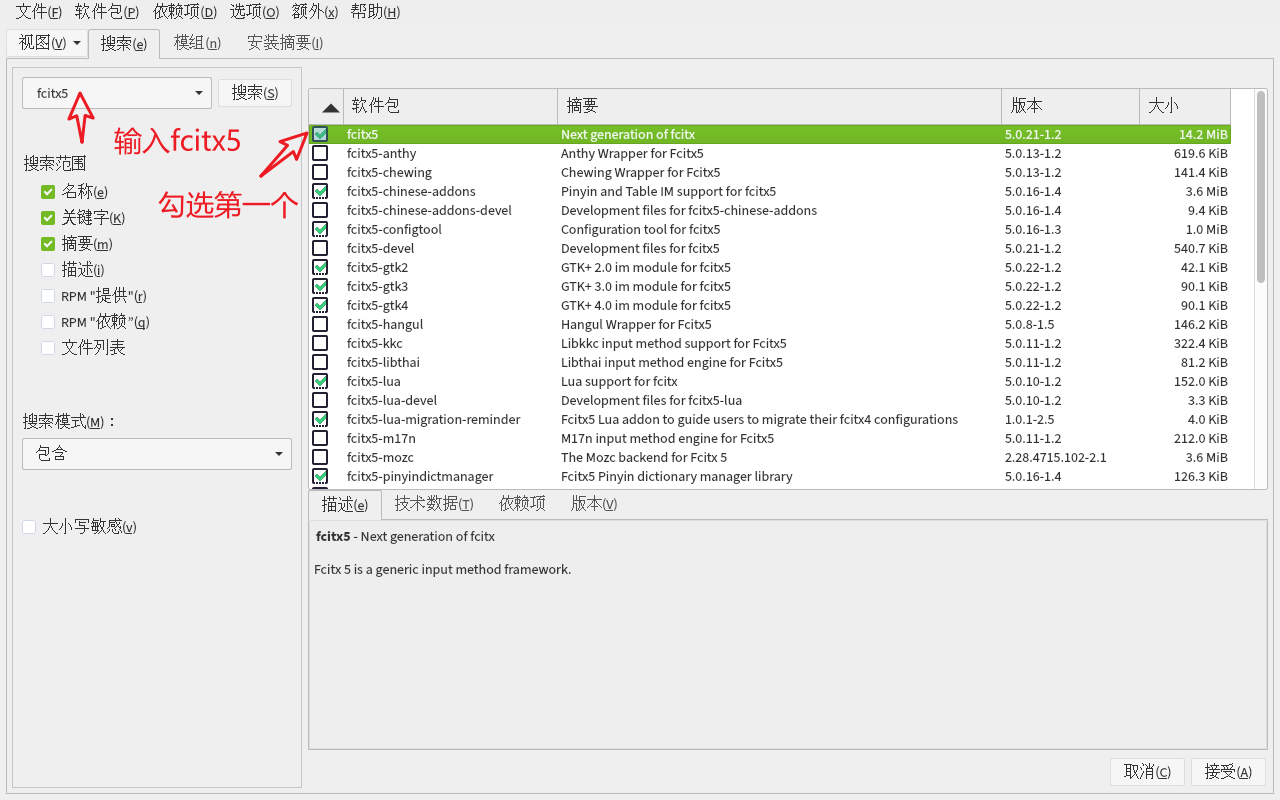Toggle checkbox for fcitx5-chinese-addons-devel
Viewport: 1280px width, 800px height.
320,210
